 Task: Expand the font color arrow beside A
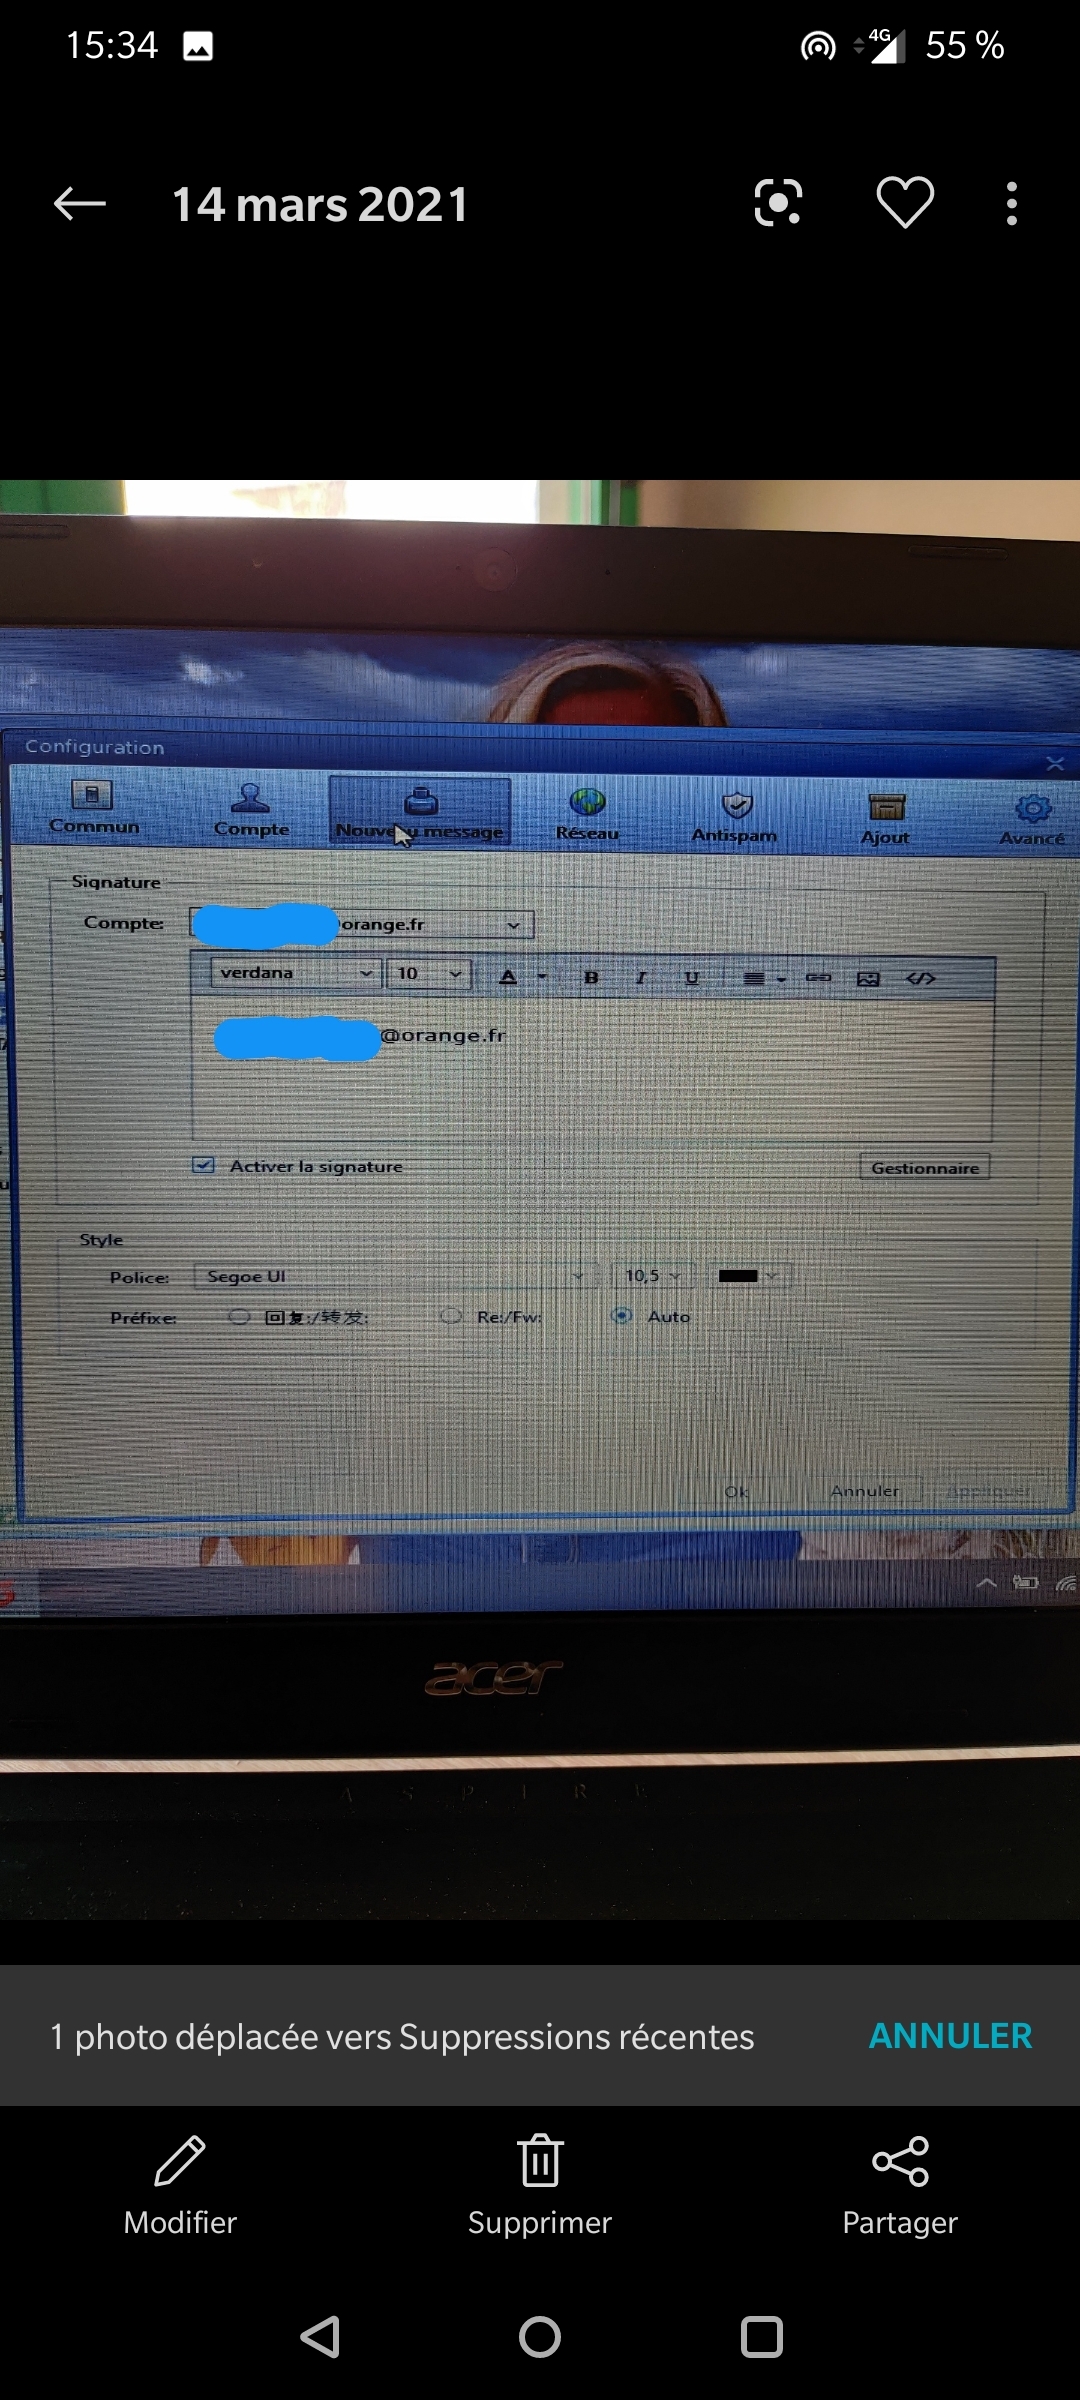542,977
